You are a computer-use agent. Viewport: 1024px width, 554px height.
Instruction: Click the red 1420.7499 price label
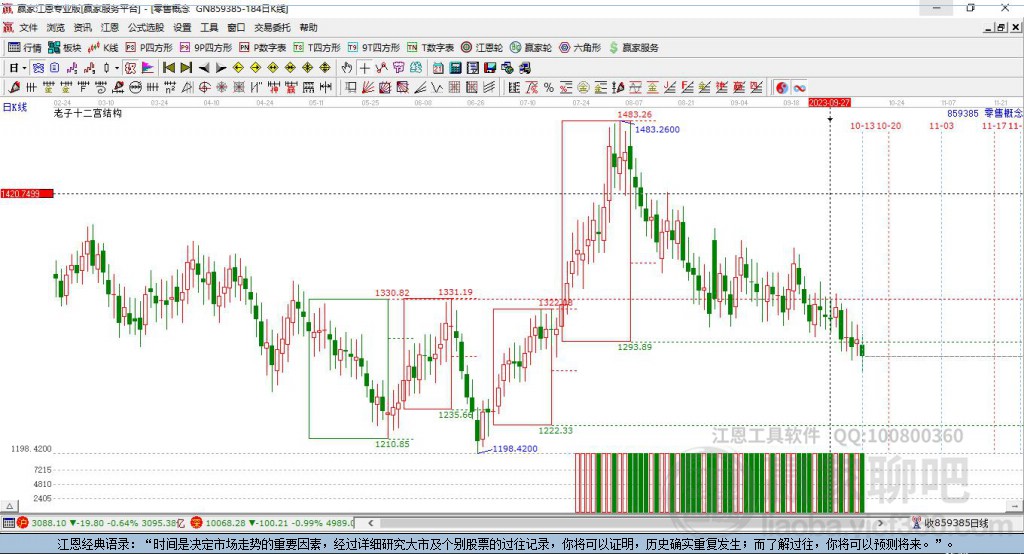point(27,194)
